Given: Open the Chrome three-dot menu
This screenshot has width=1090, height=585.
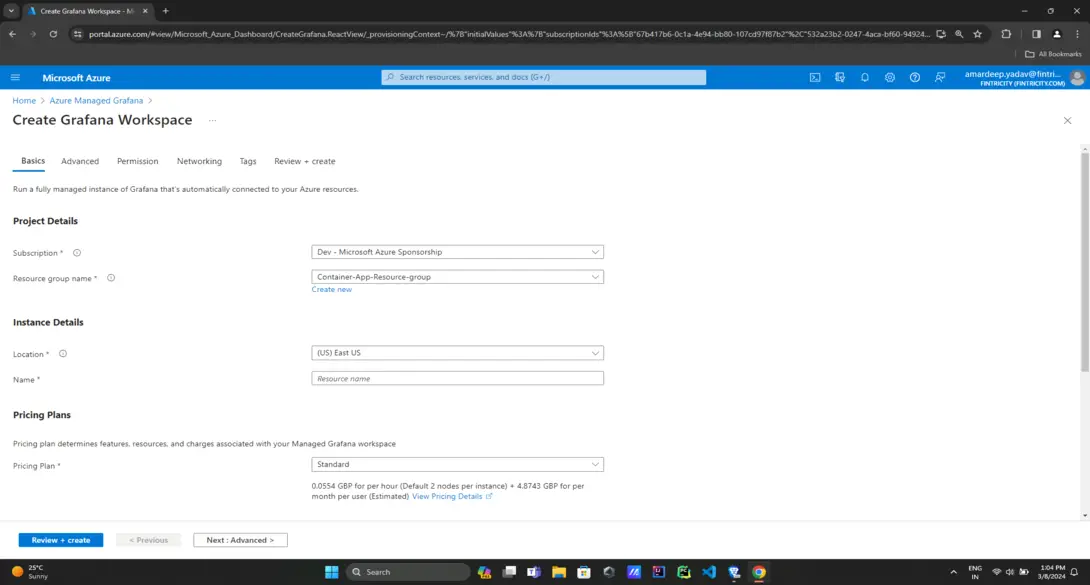Looking at the screenshot, I should coord(1077,34).
